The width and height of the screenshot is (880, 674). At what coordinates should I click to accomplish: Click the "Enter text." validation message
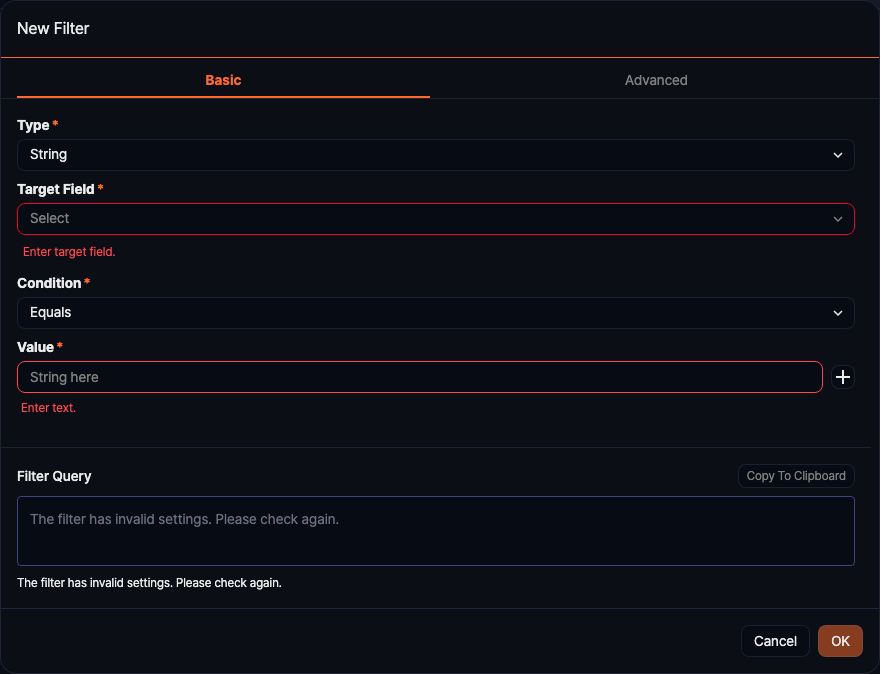[49, 408]
